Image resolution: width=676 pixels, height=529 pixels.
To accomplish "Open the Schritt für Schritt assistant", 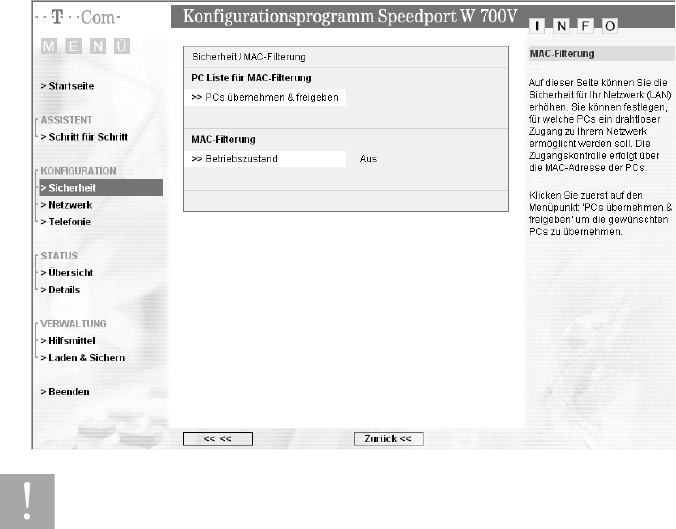I will pyautogui.click(x=84, y=137).
